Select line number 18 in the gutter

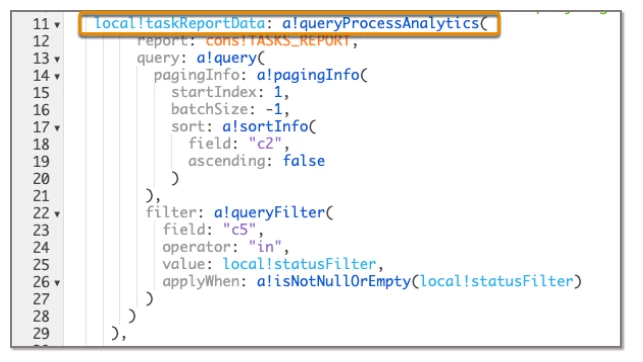(x=41, y=145)
